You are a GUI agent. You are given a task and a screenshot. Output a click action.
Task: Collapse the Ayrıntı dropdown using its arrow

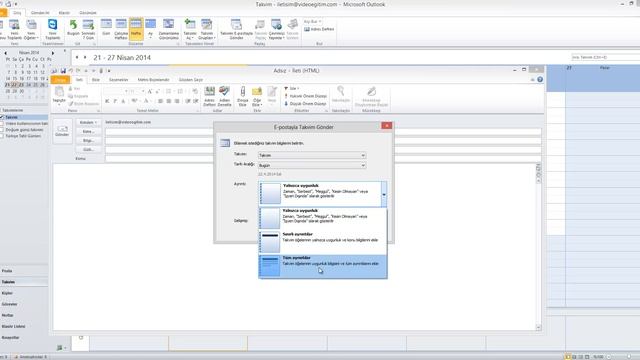[x=384, y=194]
